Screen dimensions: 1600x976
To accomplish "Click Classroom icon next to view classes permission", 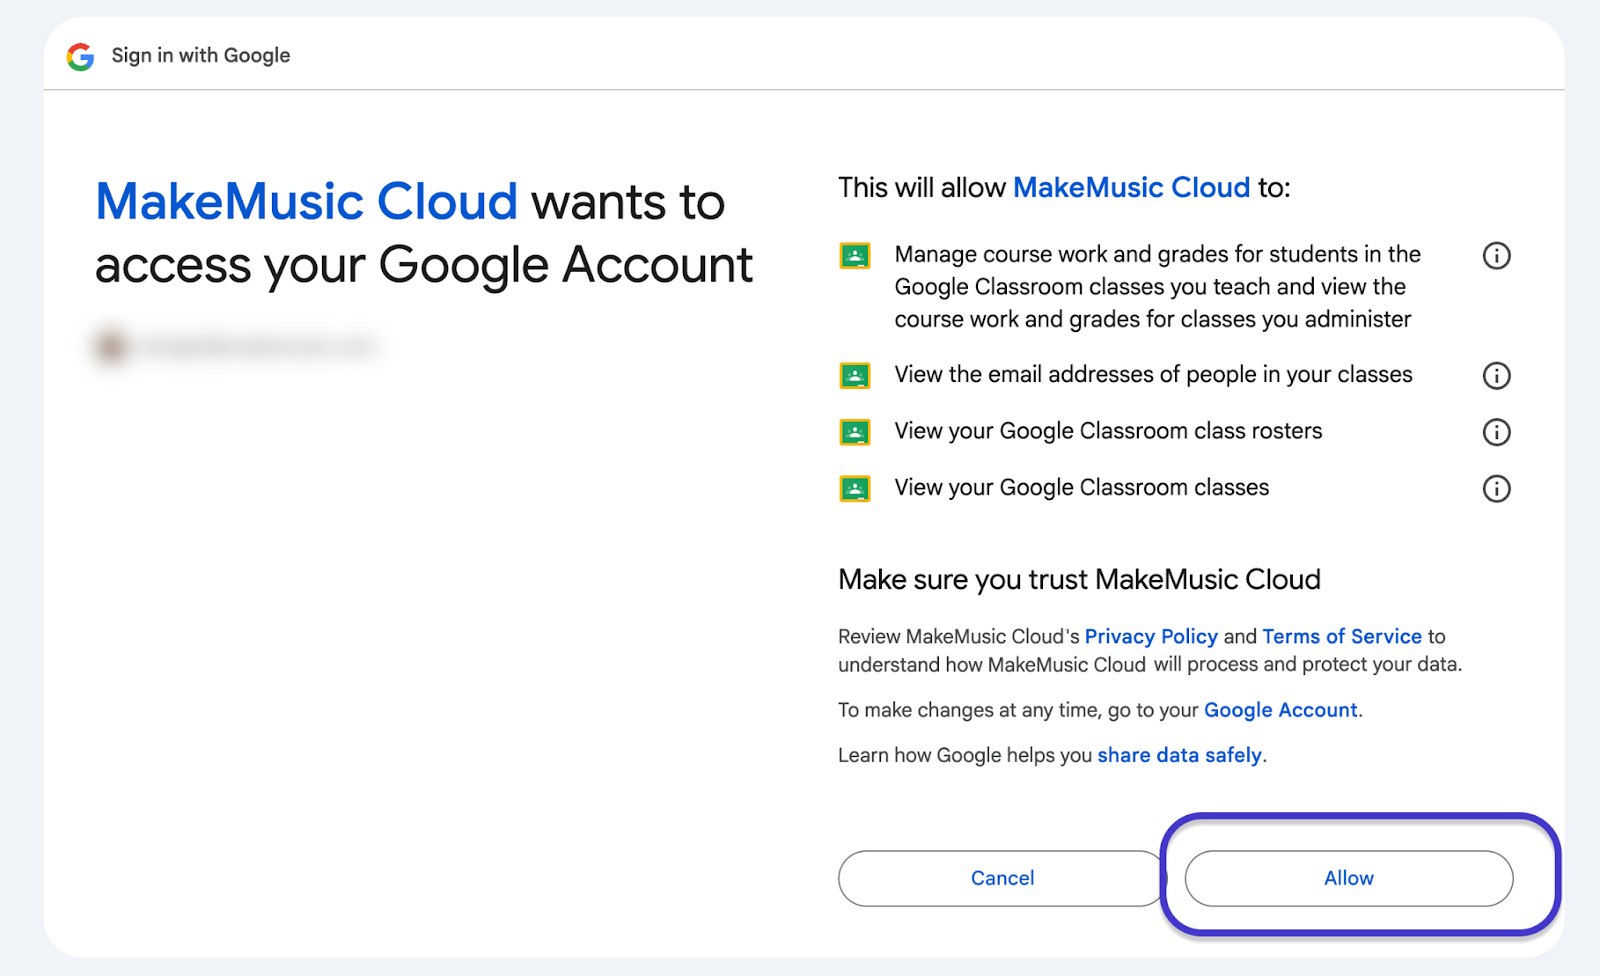I will [x=855, y=489].
